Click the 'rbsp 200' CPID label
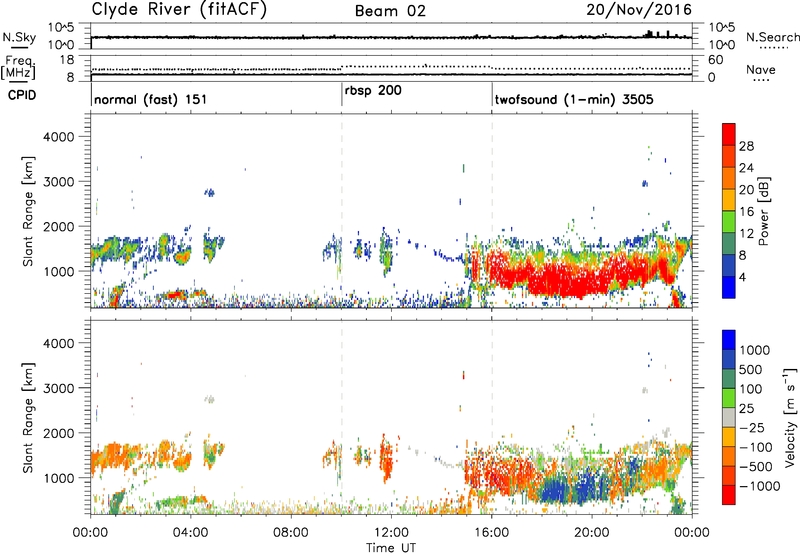The image size is (800, 554). (x=373, y=91)
